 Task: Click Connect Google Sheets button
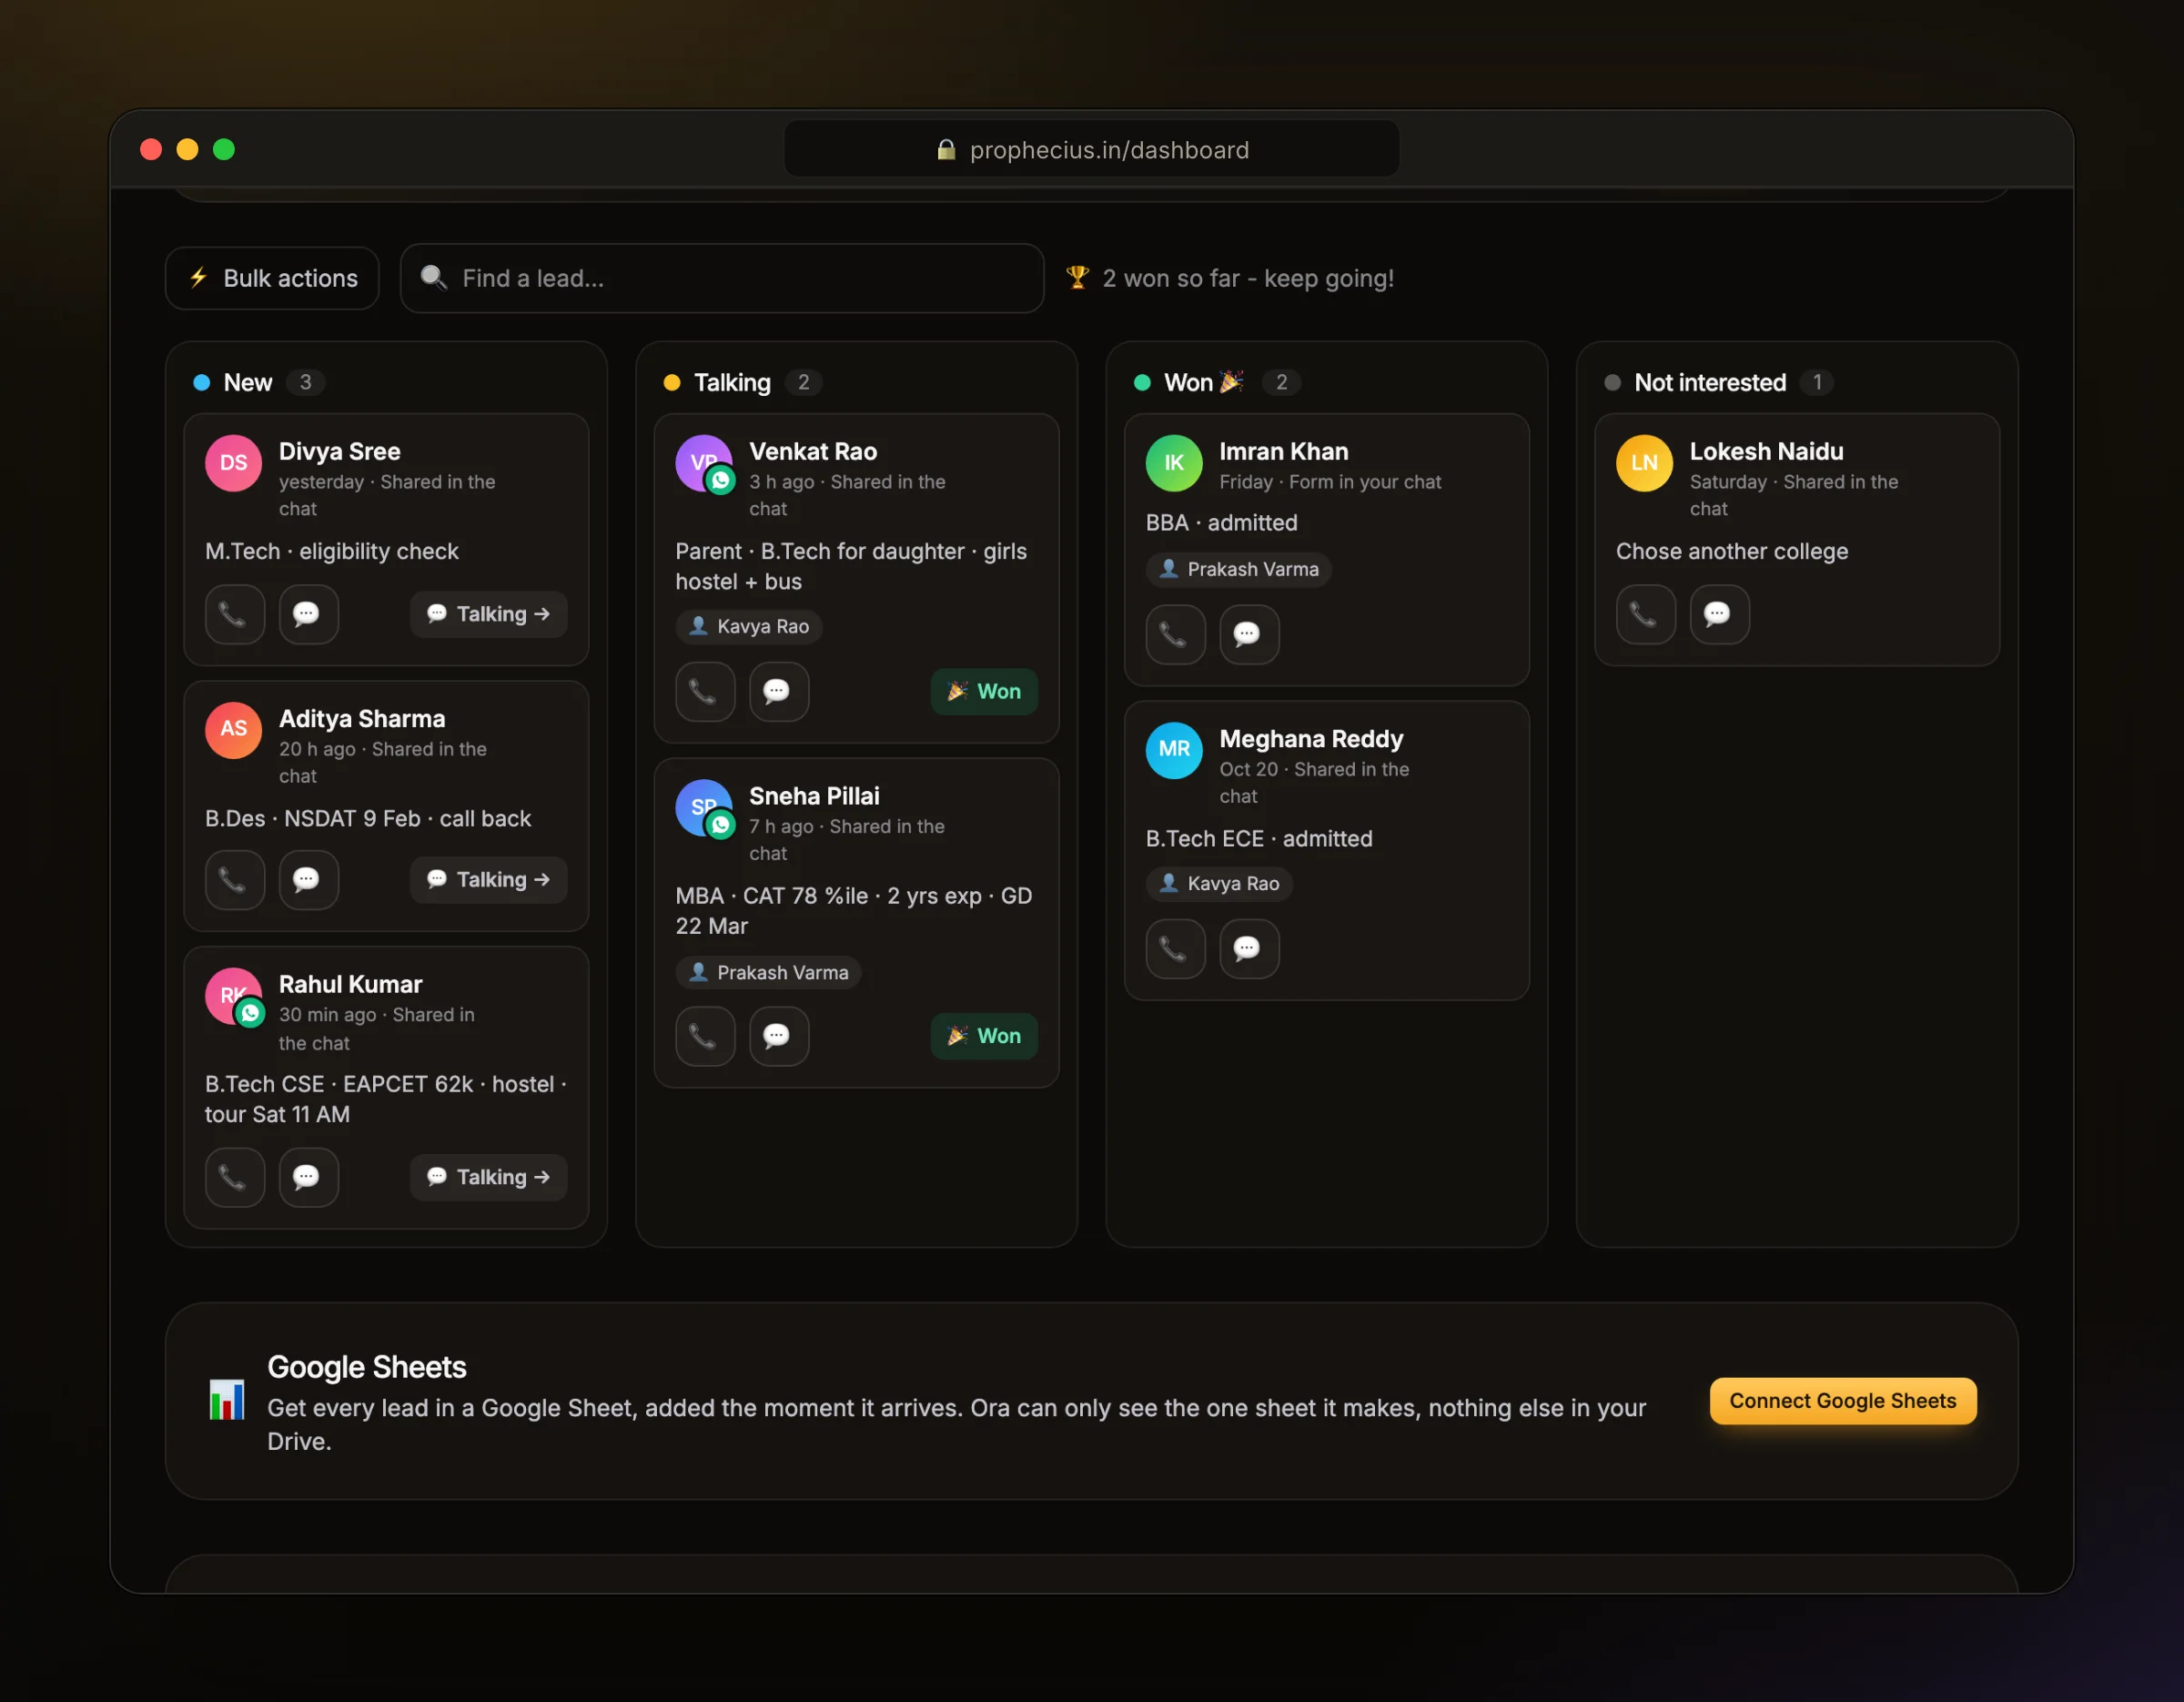[1843, 1400]
